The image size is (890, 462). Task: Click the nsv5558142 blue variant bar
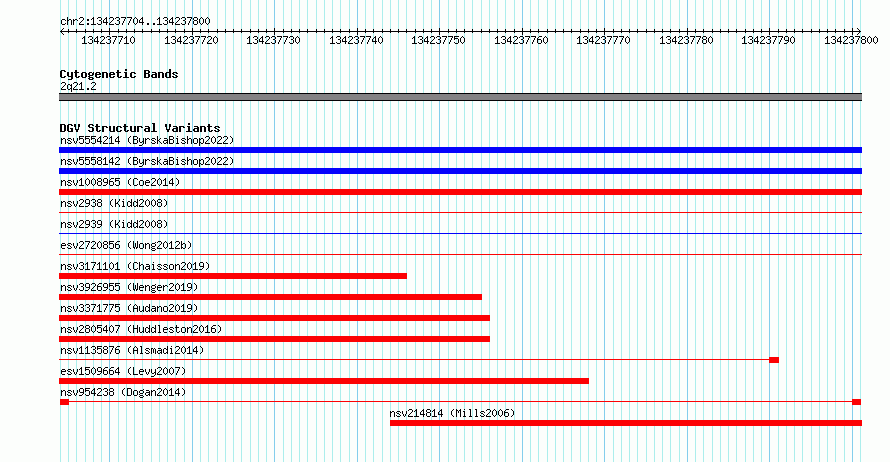point(460,171)
